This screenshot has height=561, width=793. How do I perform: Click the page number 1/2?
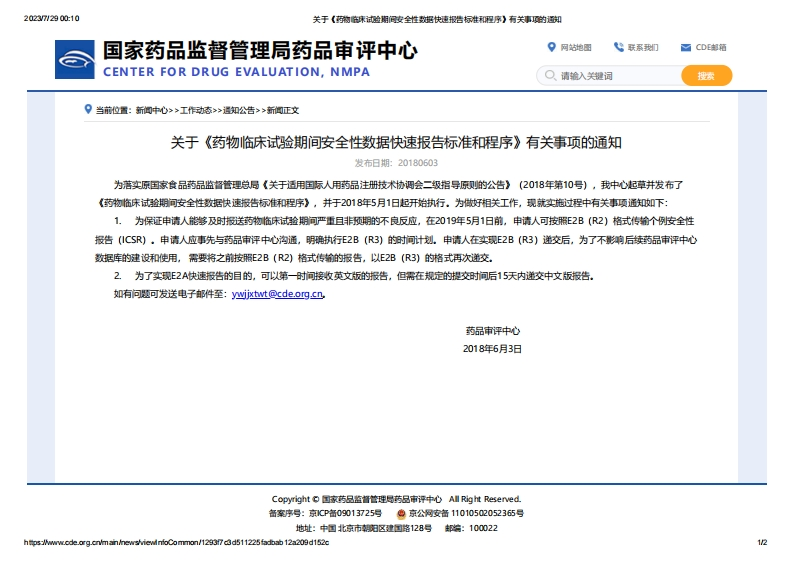tap(762, 543)
